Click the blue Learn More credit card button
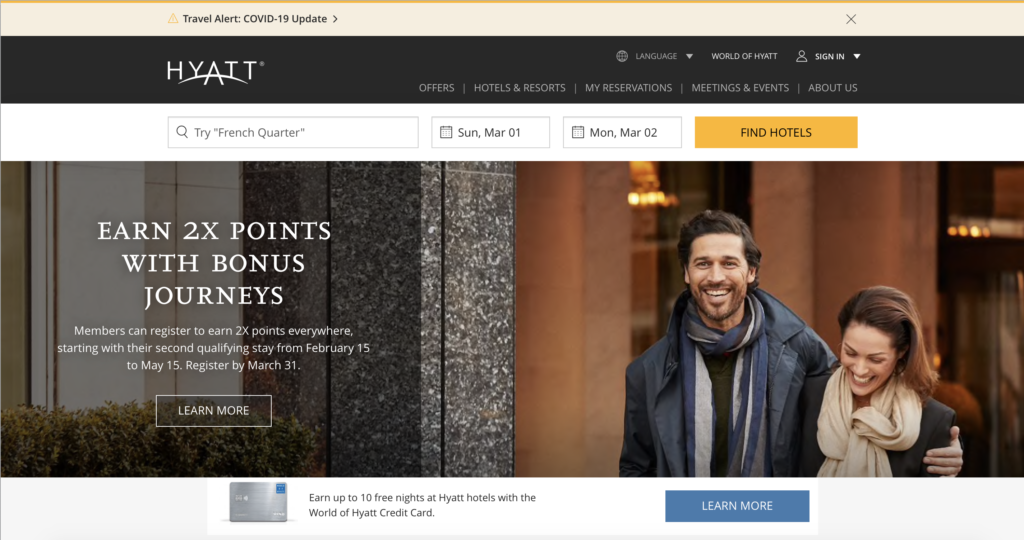1024x540 pixels. 737,506
